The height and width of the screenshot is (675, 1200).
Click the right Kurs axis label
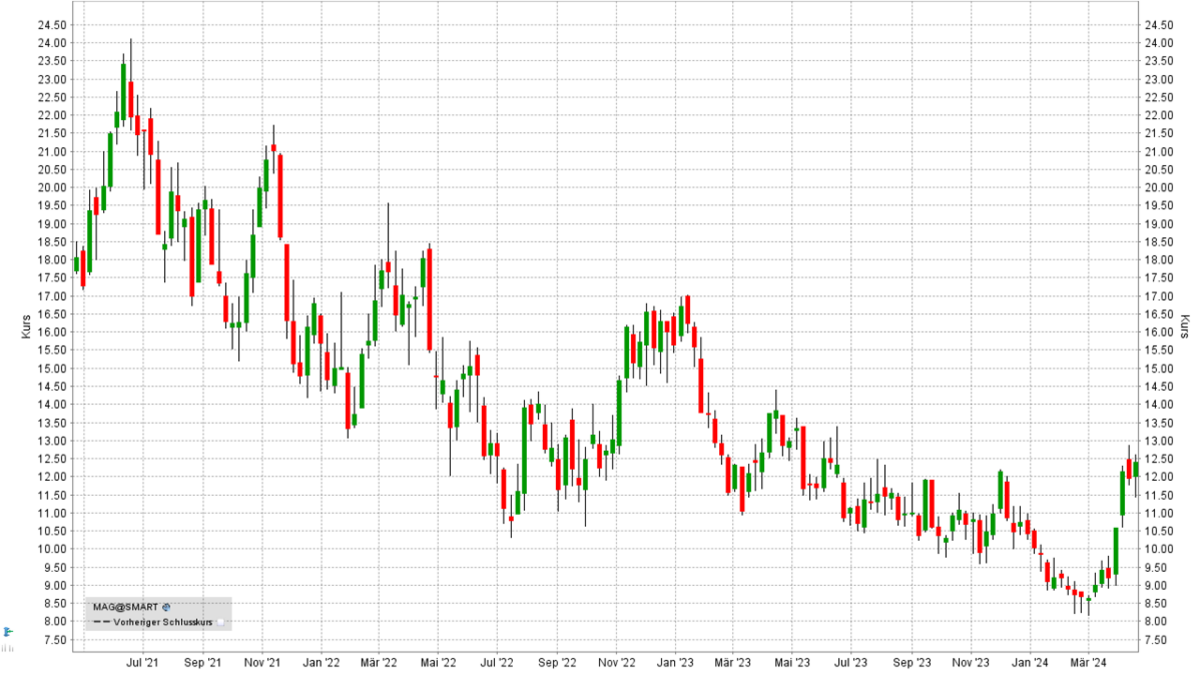click(1184, 326)
